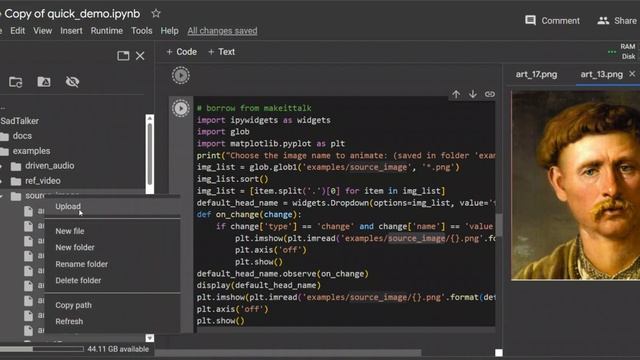Click the Share button
This screenshot has height=360, width=640.
(x=617, y=20)
